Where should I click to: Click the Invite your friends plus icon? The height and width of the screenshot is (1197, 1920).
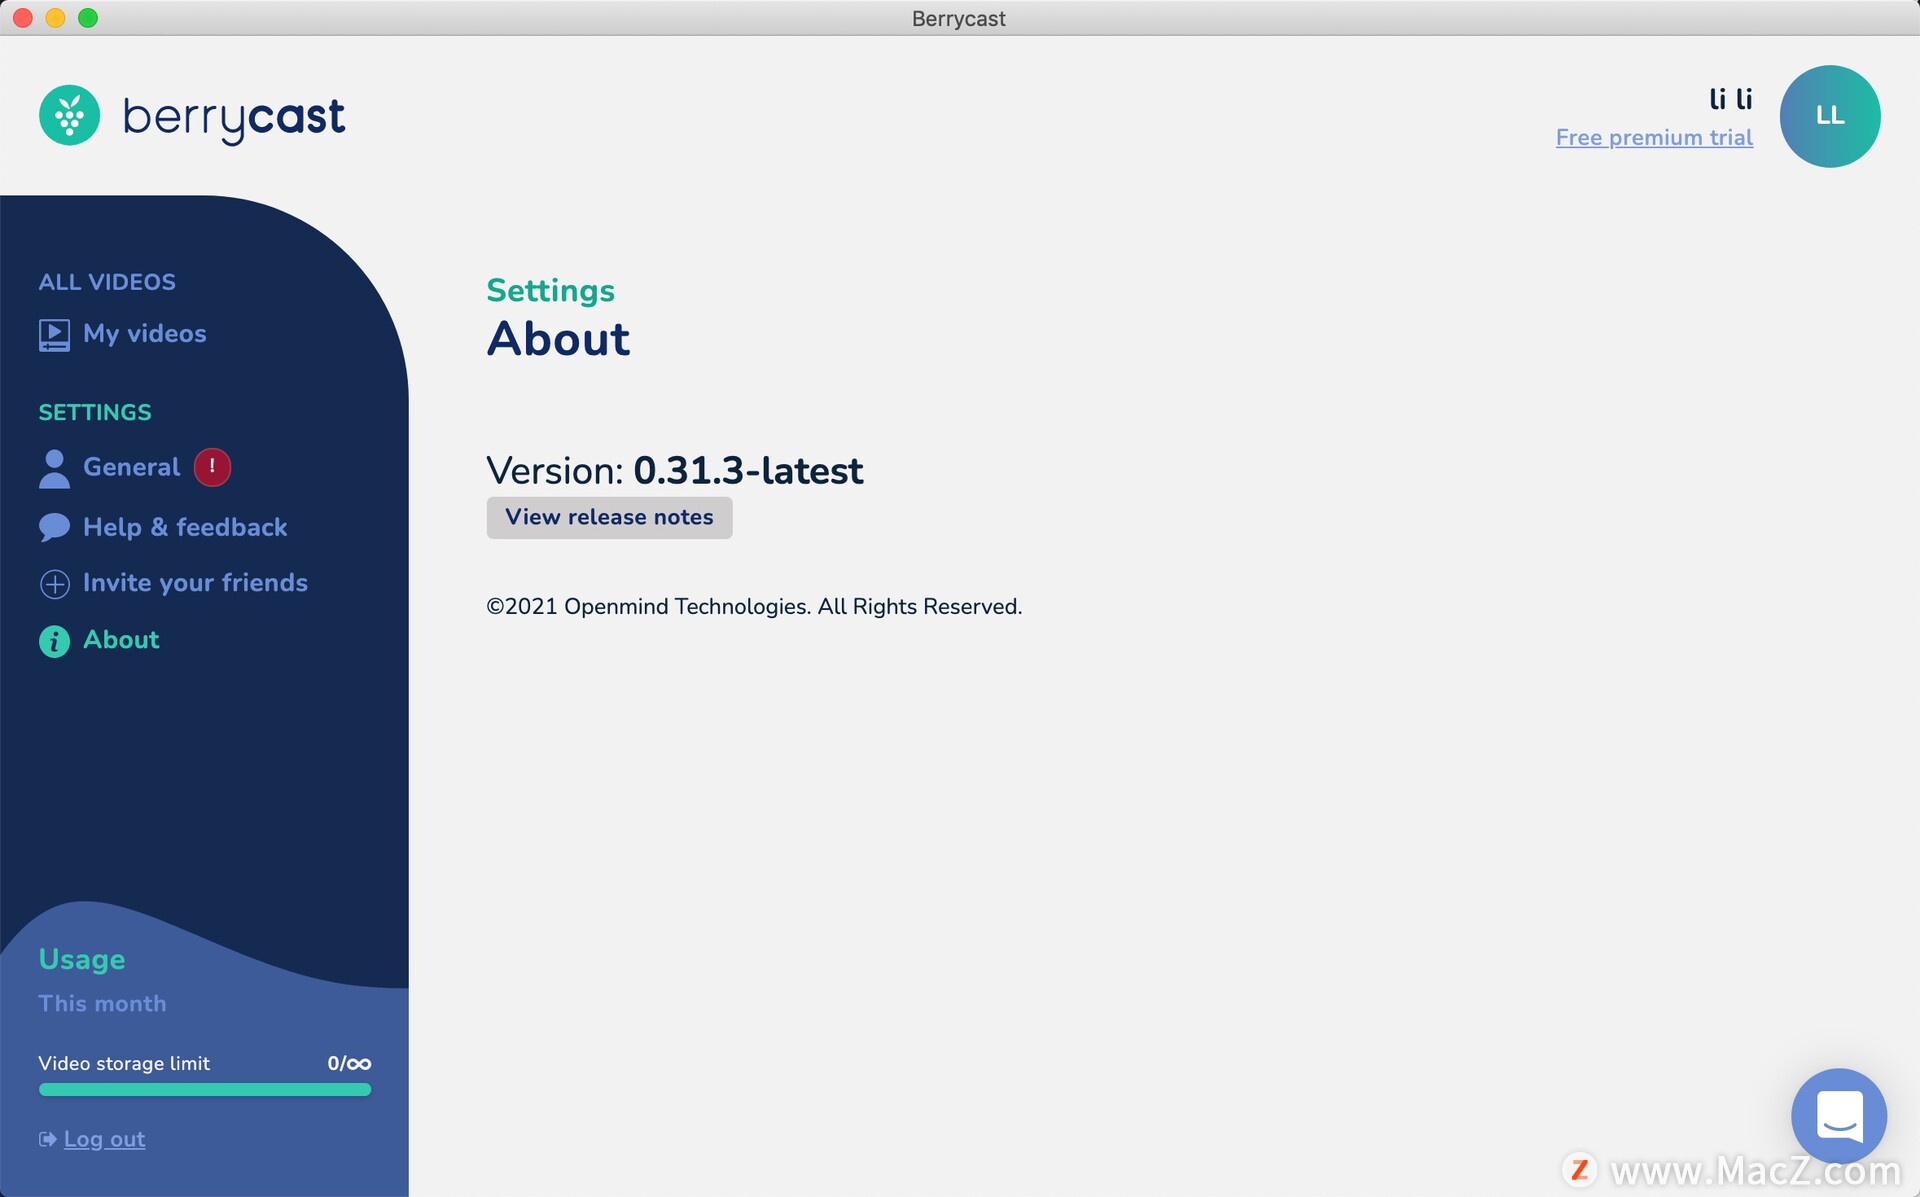point(54,584)
